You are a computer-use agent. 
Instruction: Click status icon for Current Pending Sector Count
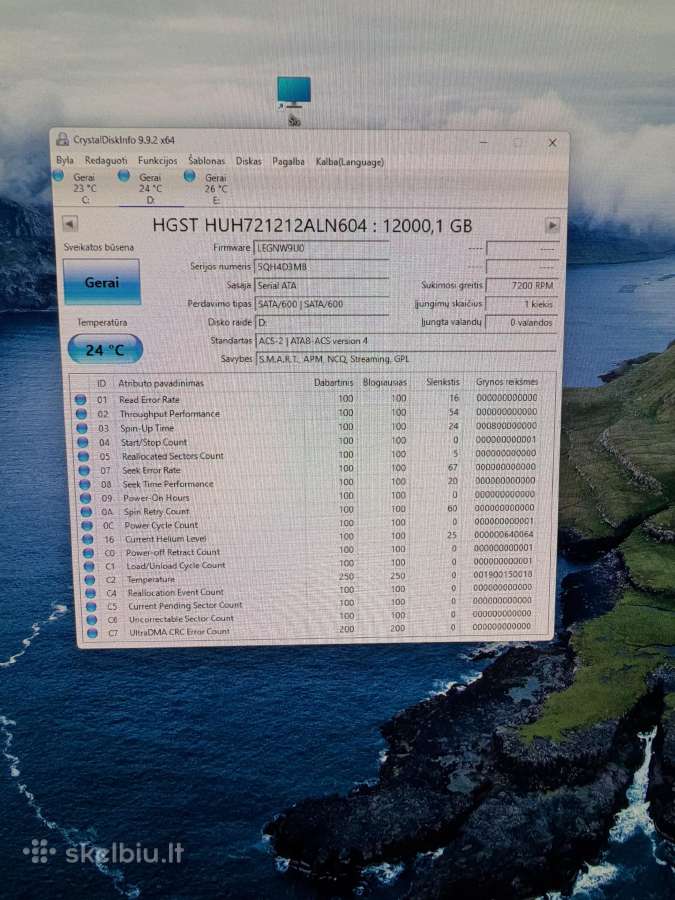tap(91, 607)
